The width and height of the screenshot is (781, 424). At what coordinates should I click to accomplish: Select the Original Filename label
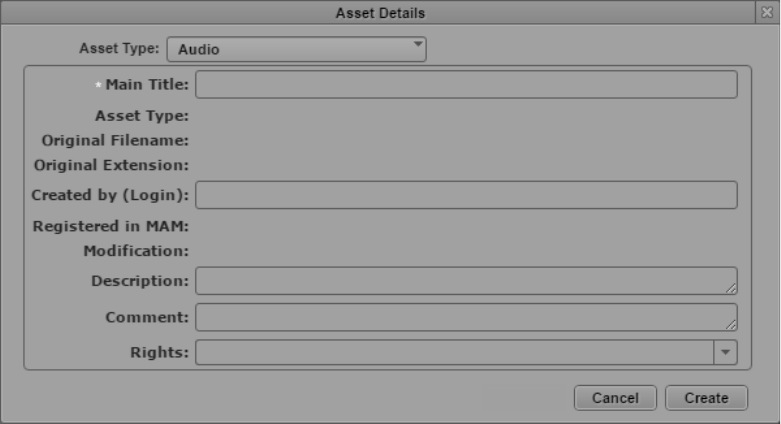point(115,140)
